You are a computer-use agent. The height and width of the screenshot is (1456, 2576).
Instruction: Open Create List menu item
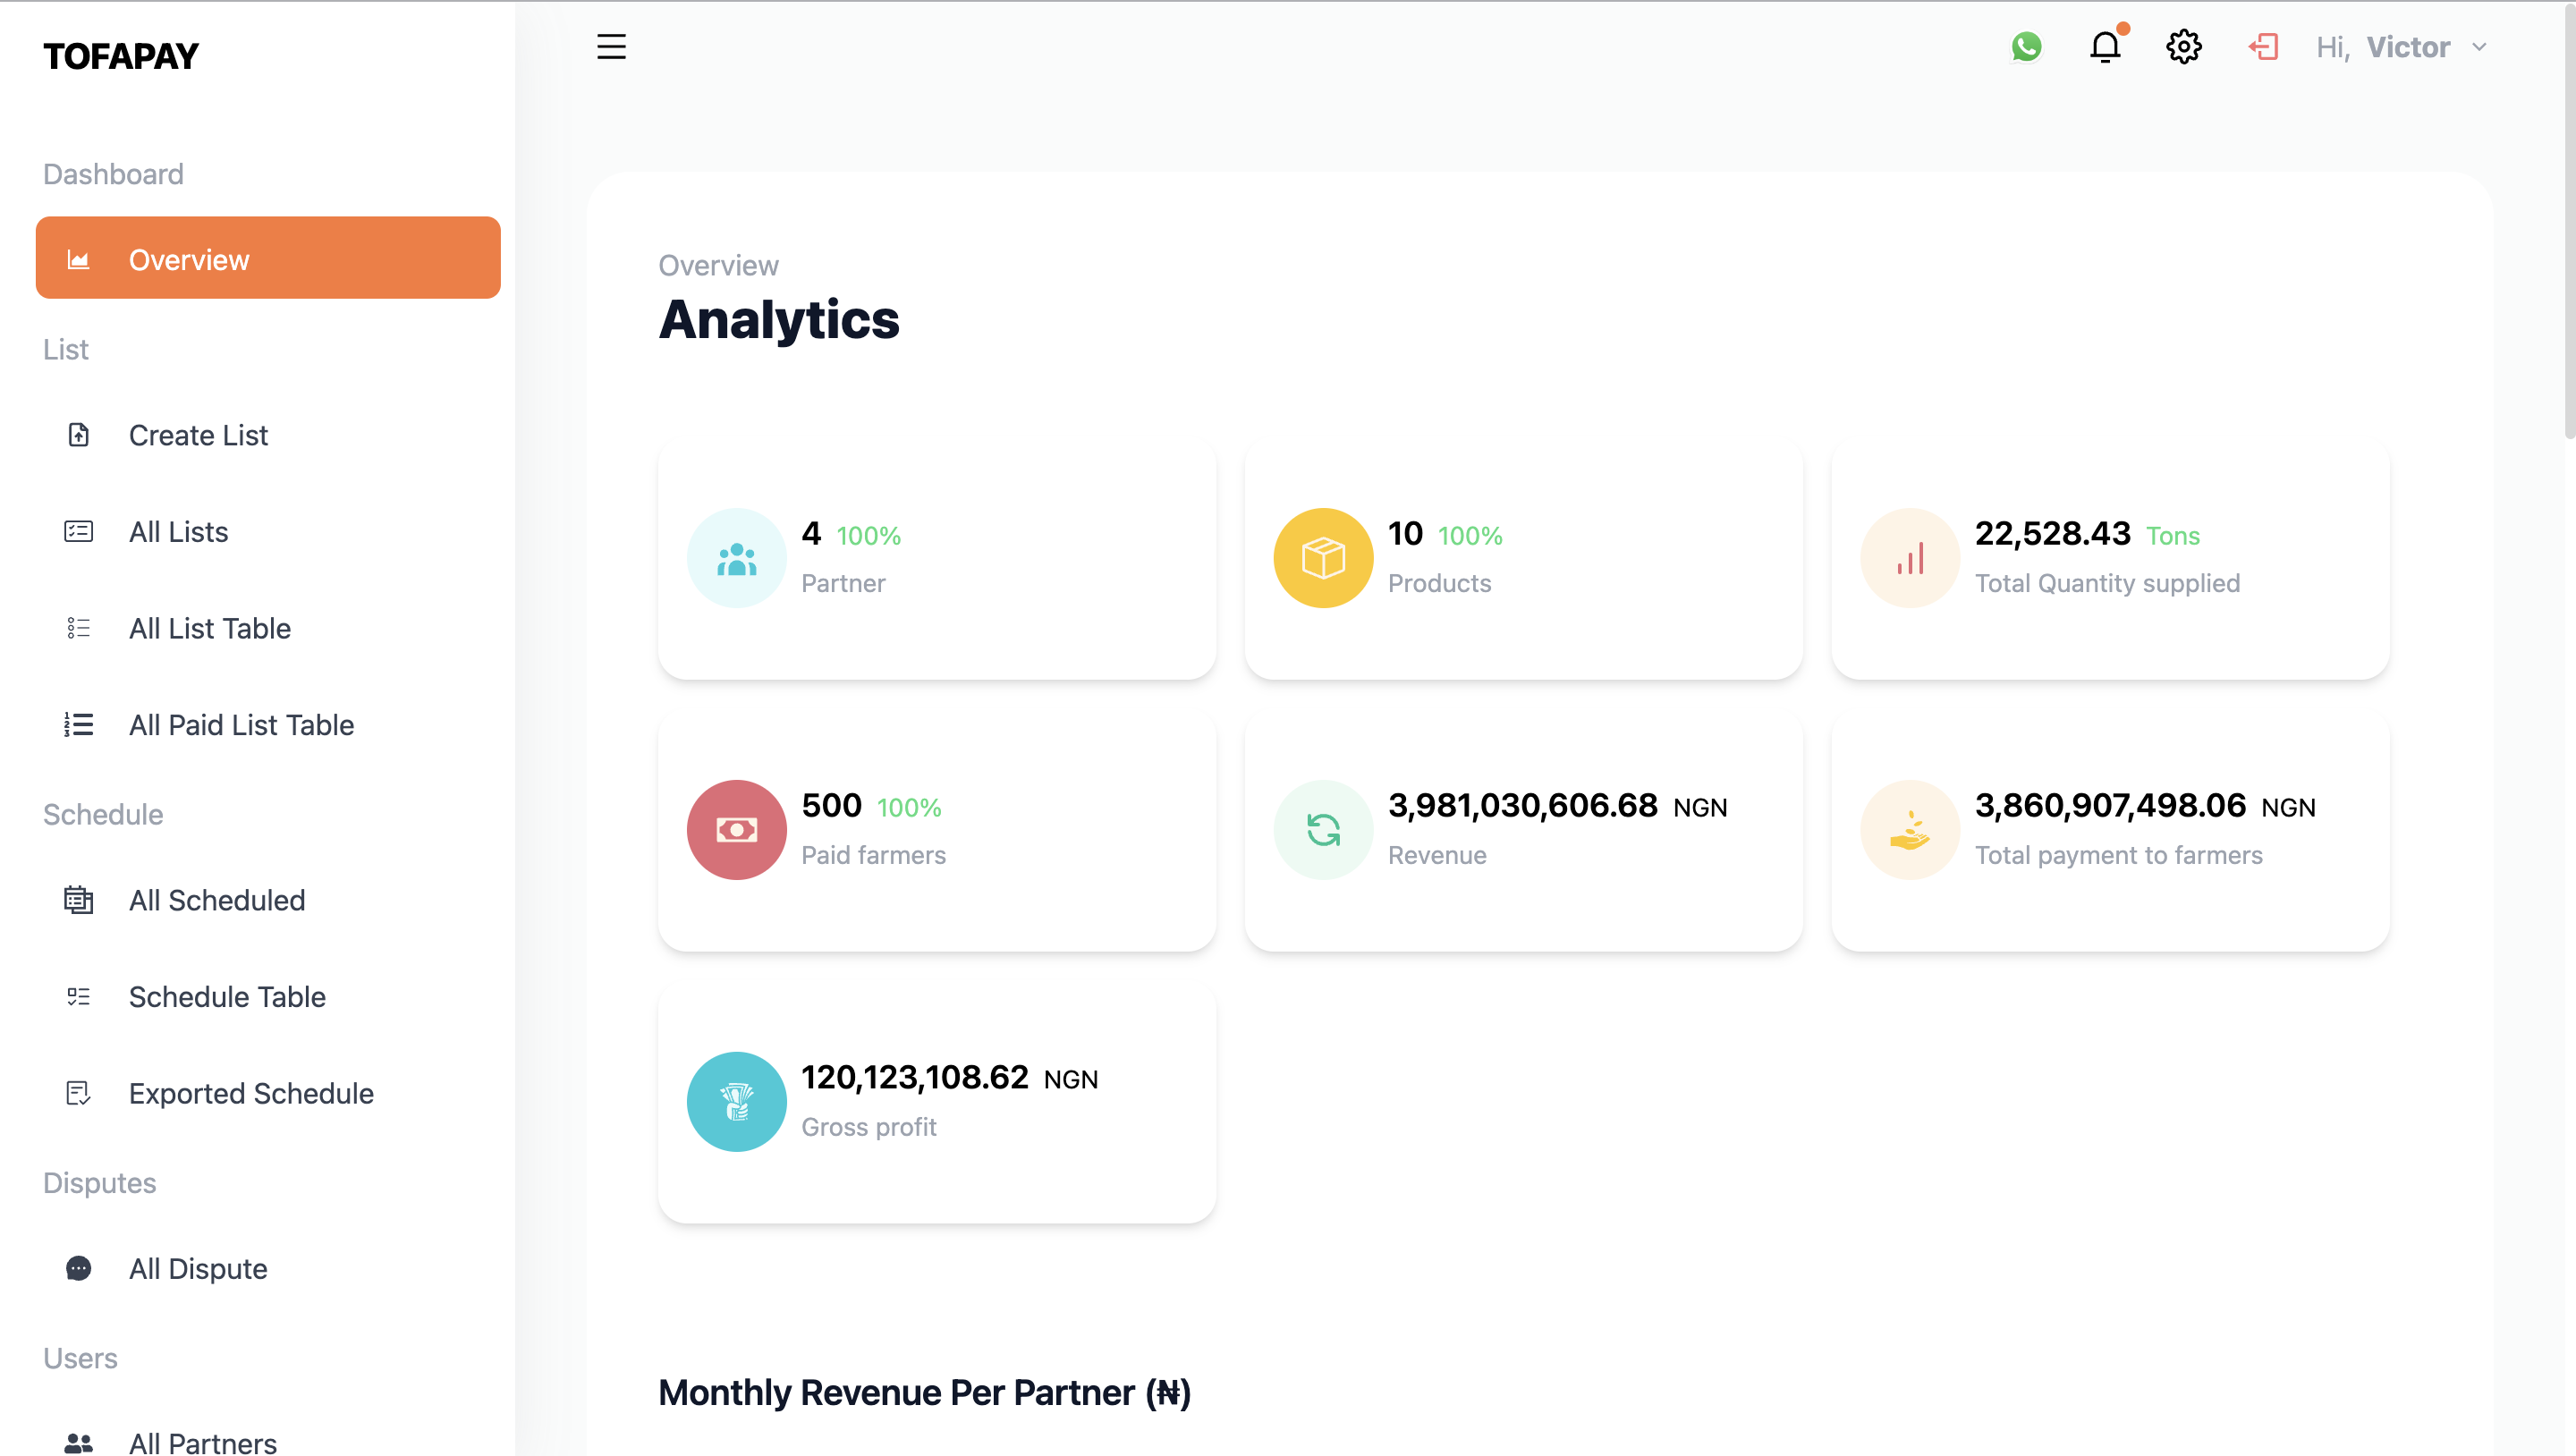198,435
